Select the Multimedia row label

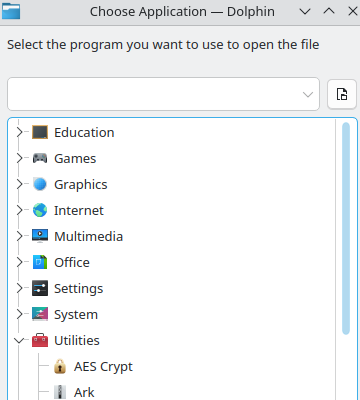88,237
